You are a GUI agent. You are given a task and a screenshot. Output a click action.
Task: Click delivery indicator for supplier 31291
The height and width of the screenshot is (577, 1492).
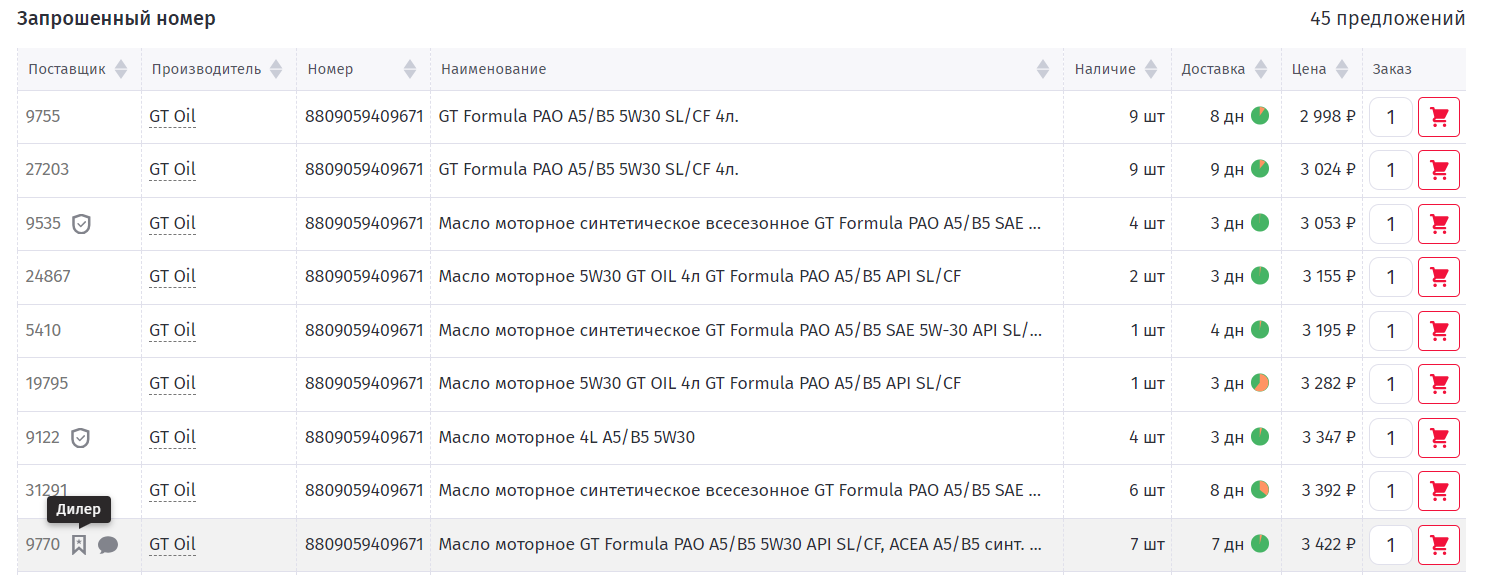1260,490
